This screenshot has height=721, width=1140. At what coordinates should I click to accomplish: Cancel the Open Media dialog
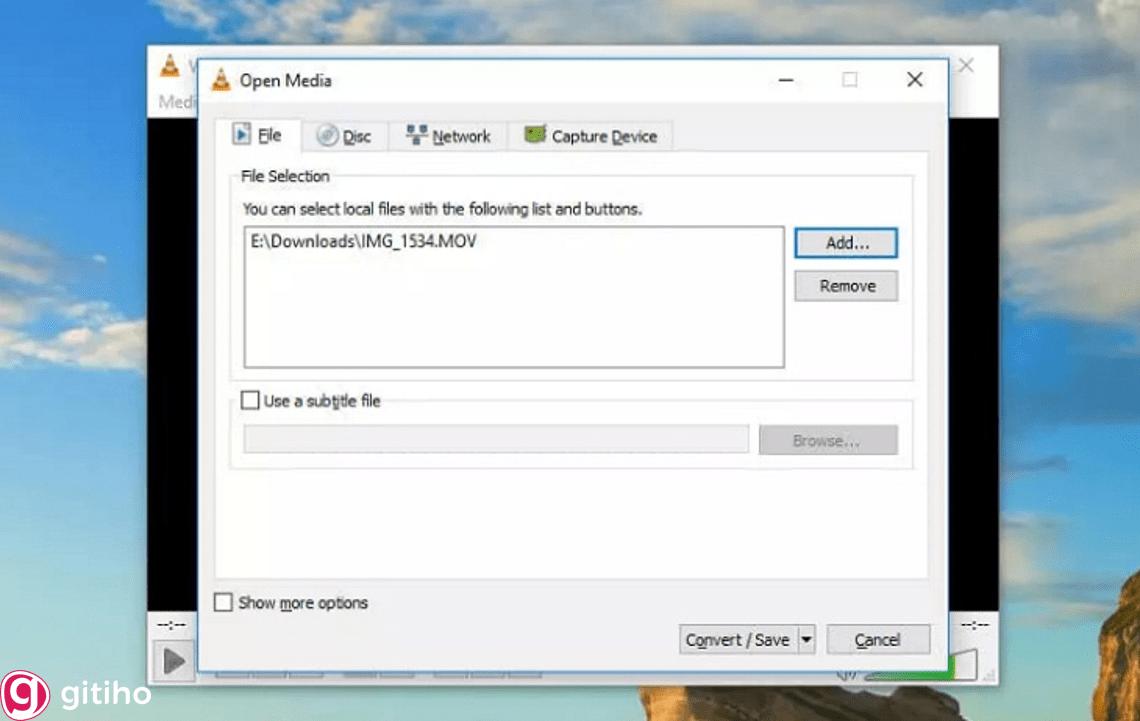click(877, 639)
